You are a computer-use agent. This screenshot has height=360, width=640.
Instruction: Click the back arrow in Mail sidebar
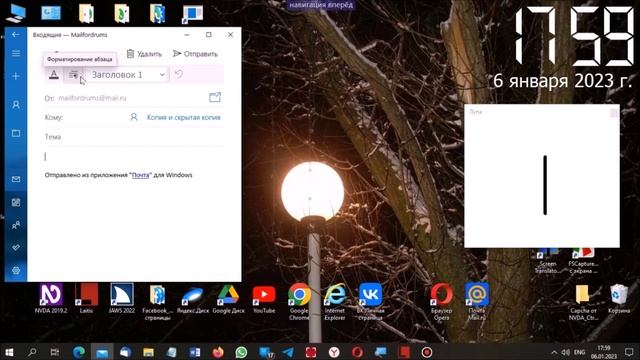pos(16,35)
